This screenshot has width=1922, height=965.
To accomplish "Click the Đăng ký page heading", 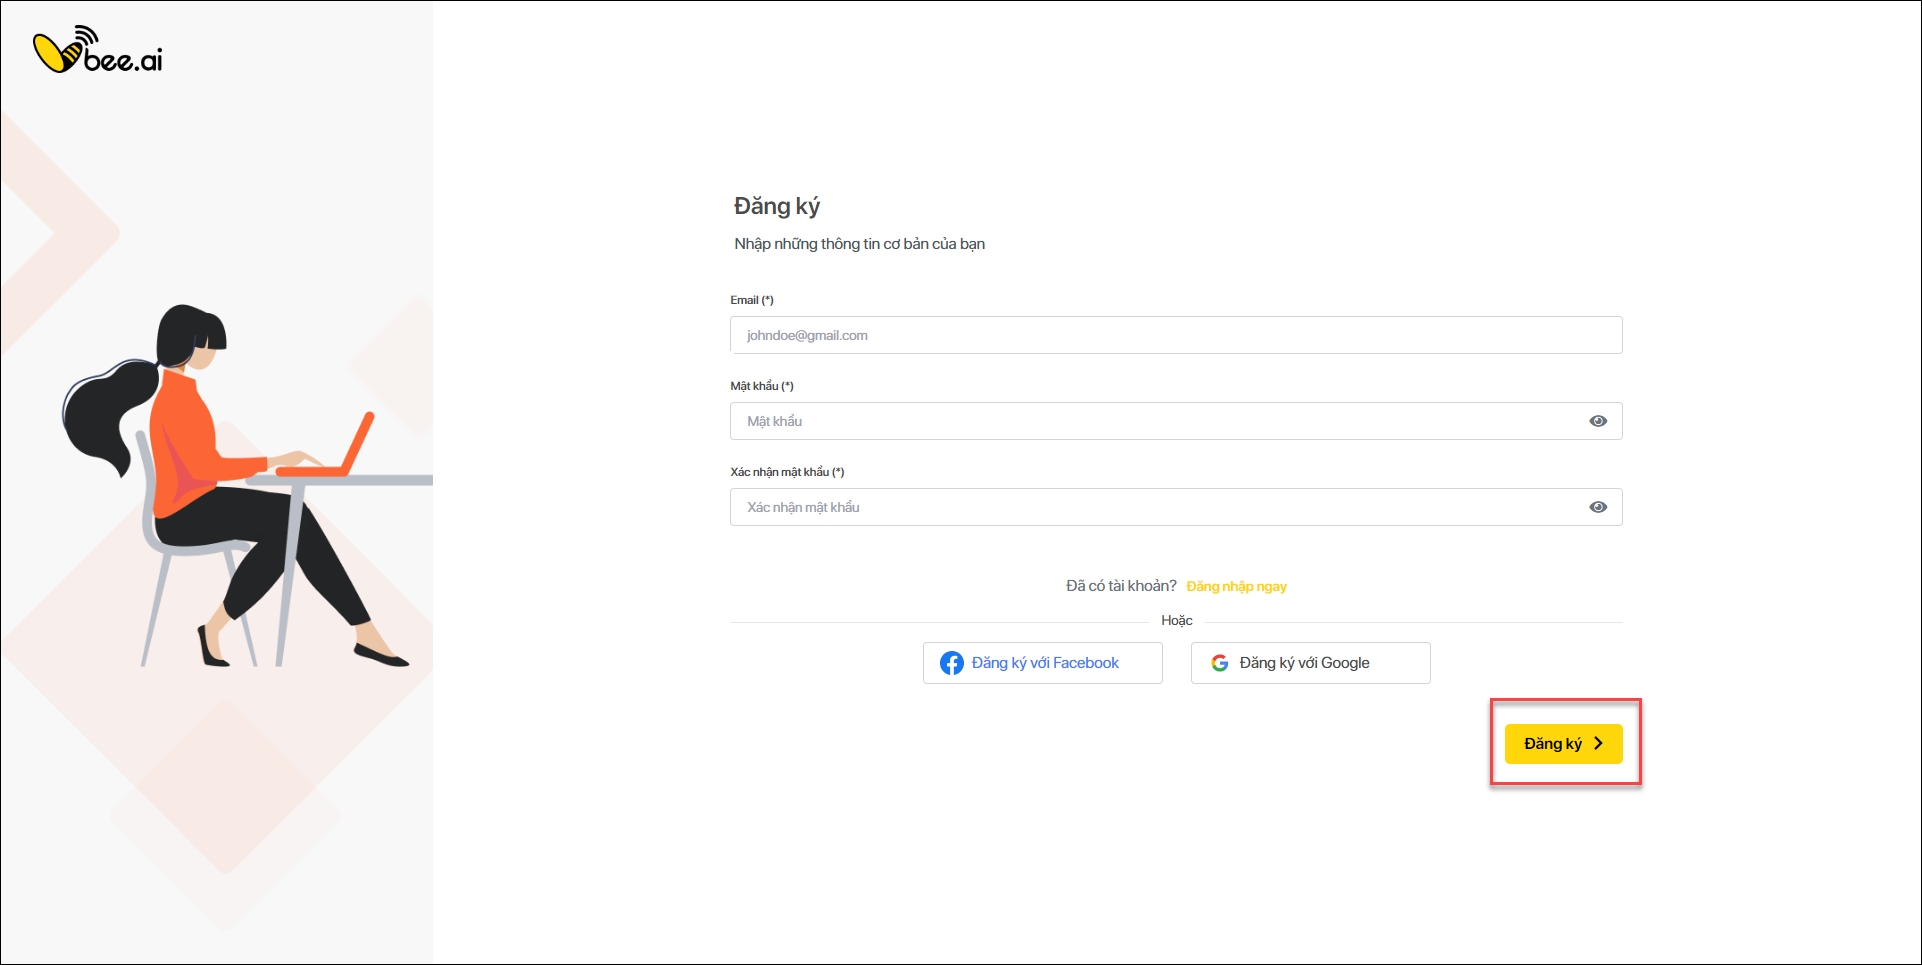I will [x=777, y=206].
